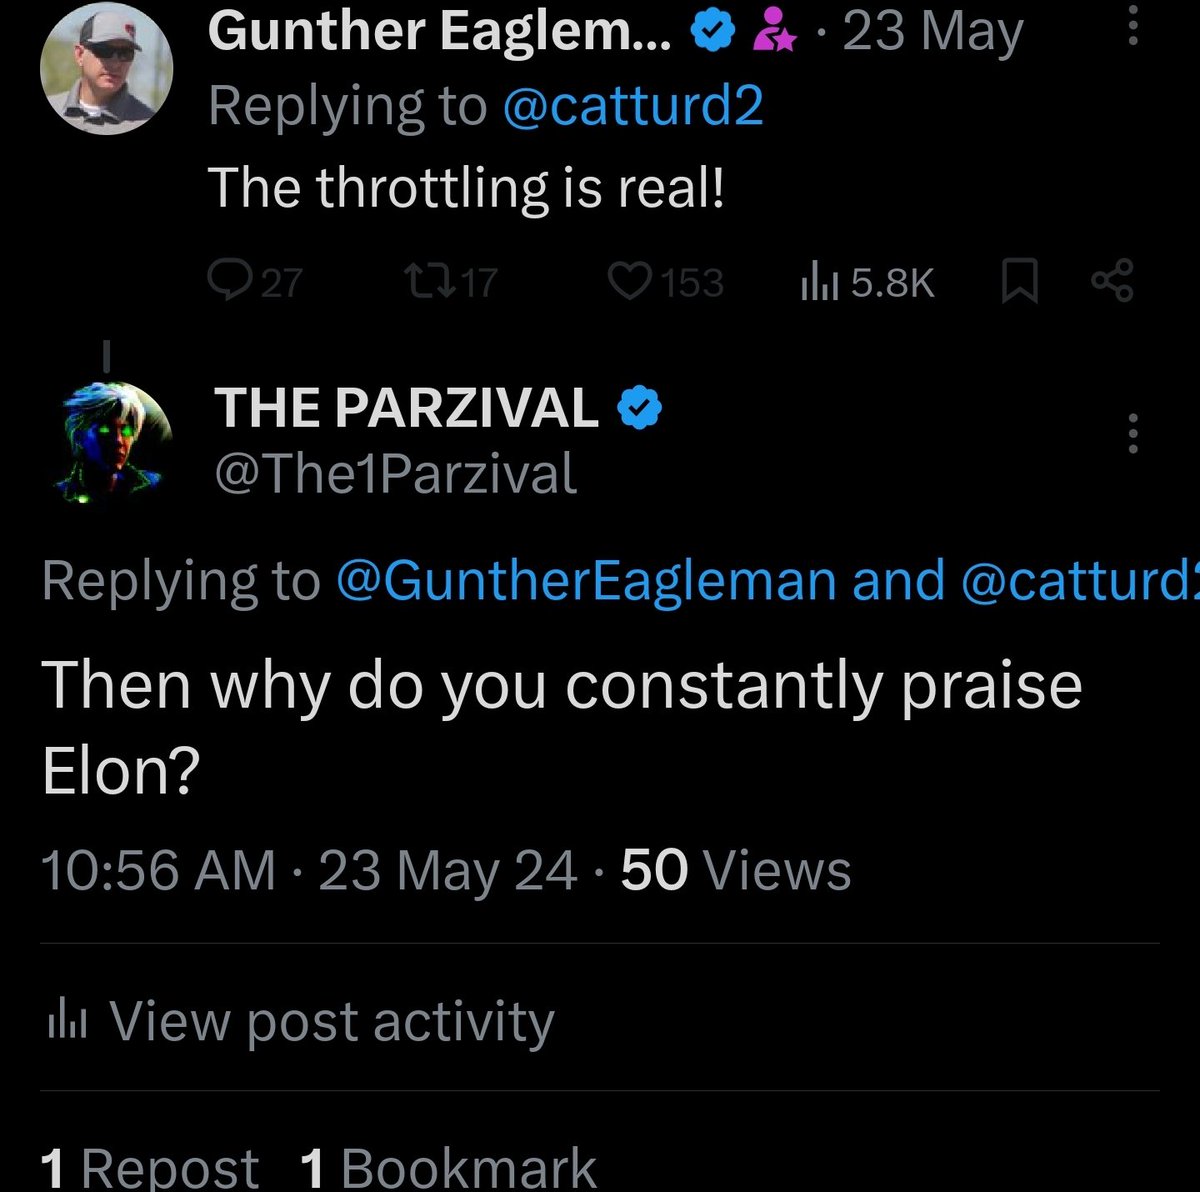Click the @catturd2 mention under Gunther's name

(x=632, y=106)
